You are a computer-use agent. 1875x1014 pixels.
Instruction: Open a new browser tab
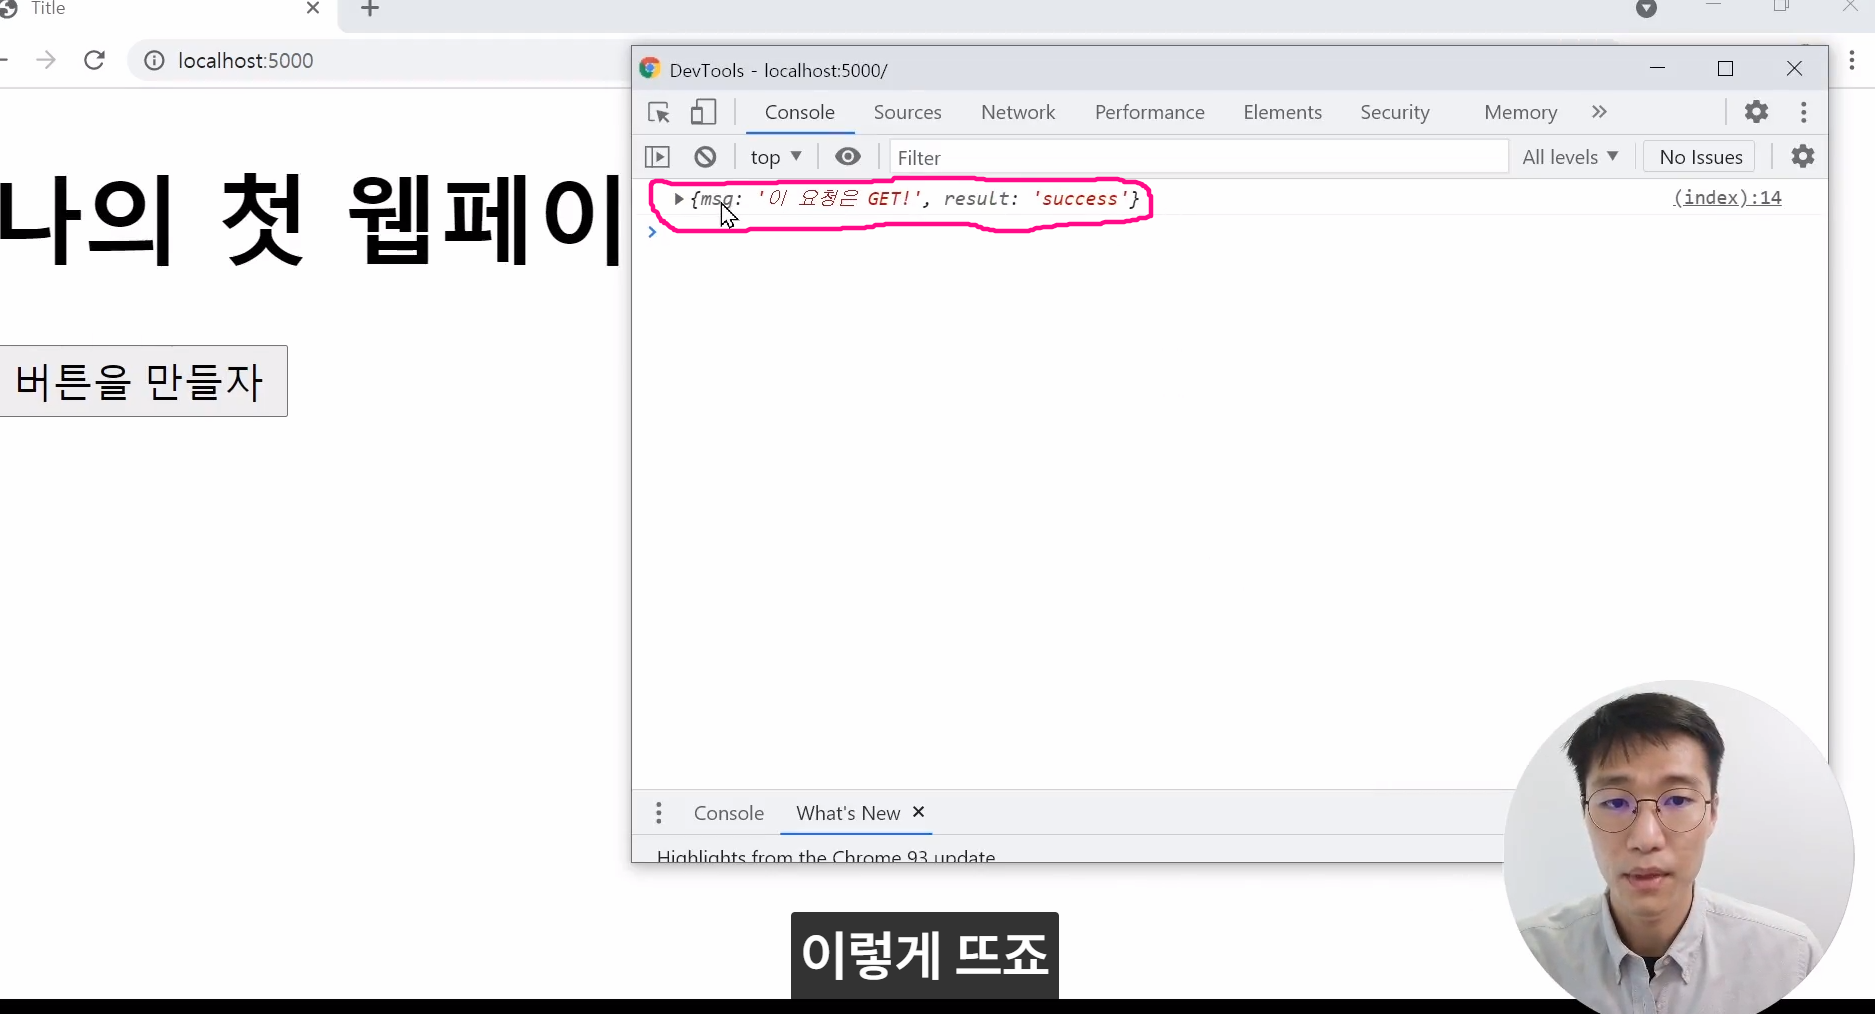(370, 9)
